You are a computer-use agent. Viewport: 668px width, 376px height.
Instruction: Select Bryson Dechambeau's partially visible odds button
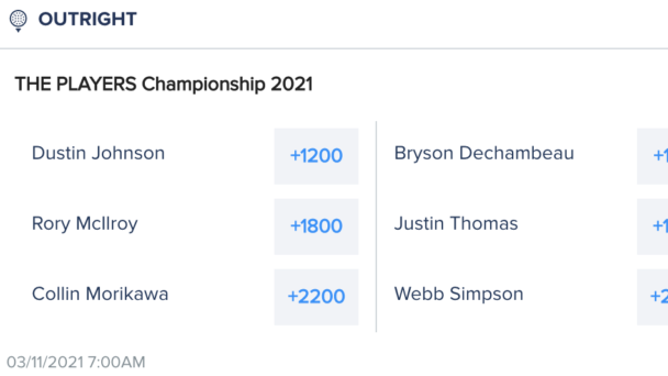tap(653, 156)
